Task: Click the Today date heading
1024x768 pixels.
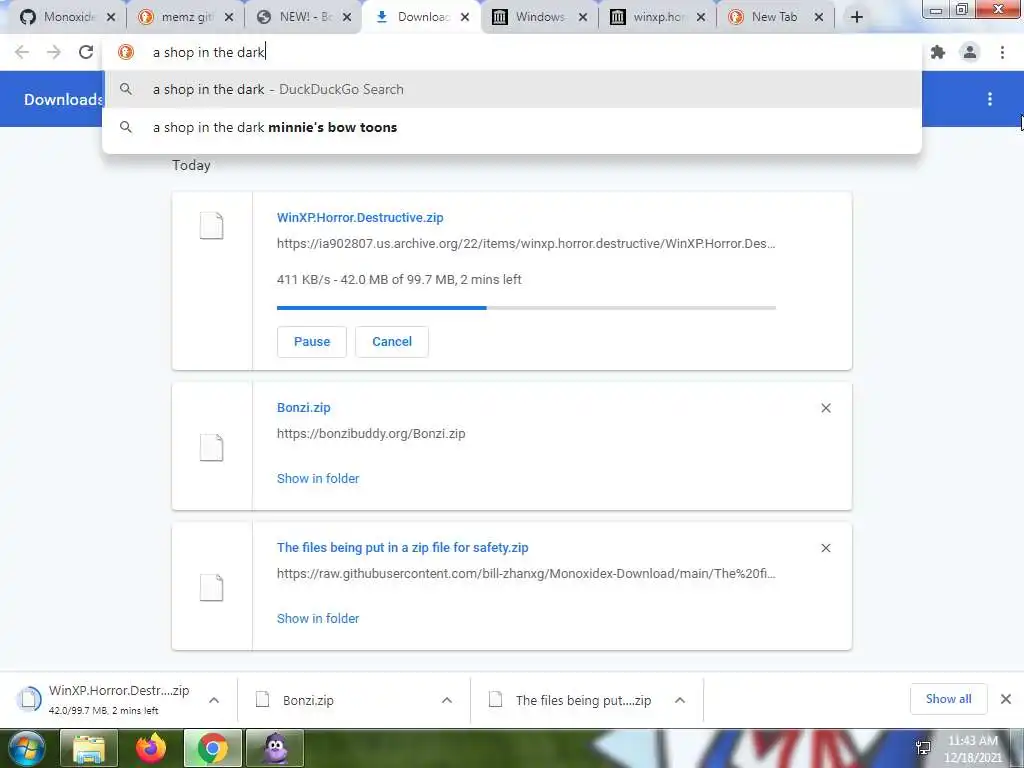Action: [191, 165]
